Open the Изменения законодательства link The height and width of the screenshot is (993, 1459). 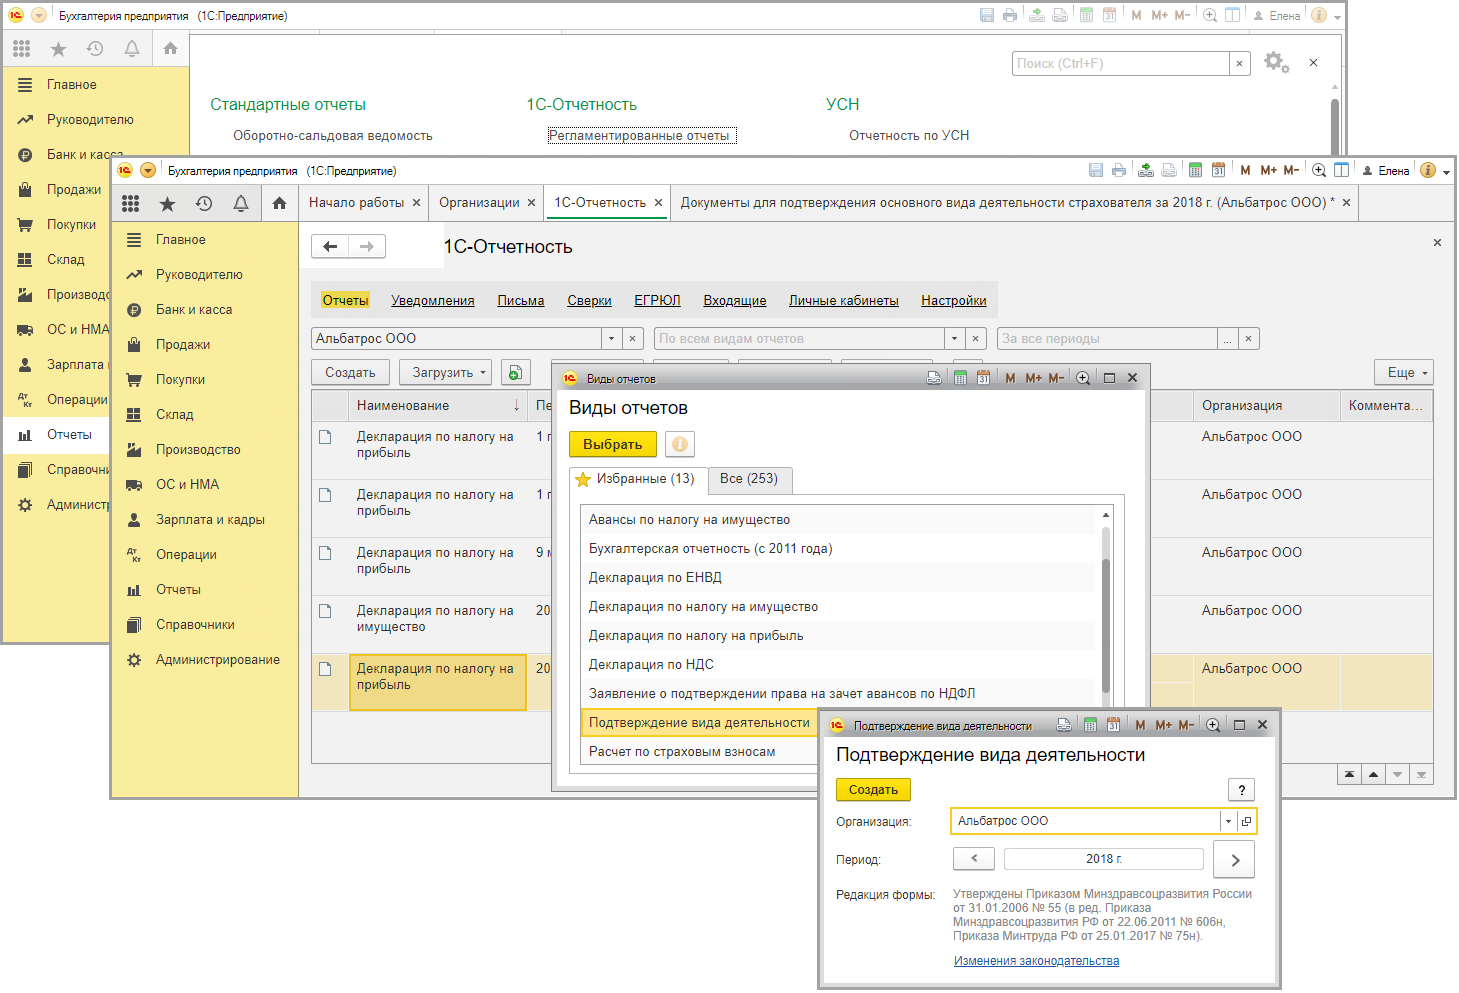[x=1036, y=961]
